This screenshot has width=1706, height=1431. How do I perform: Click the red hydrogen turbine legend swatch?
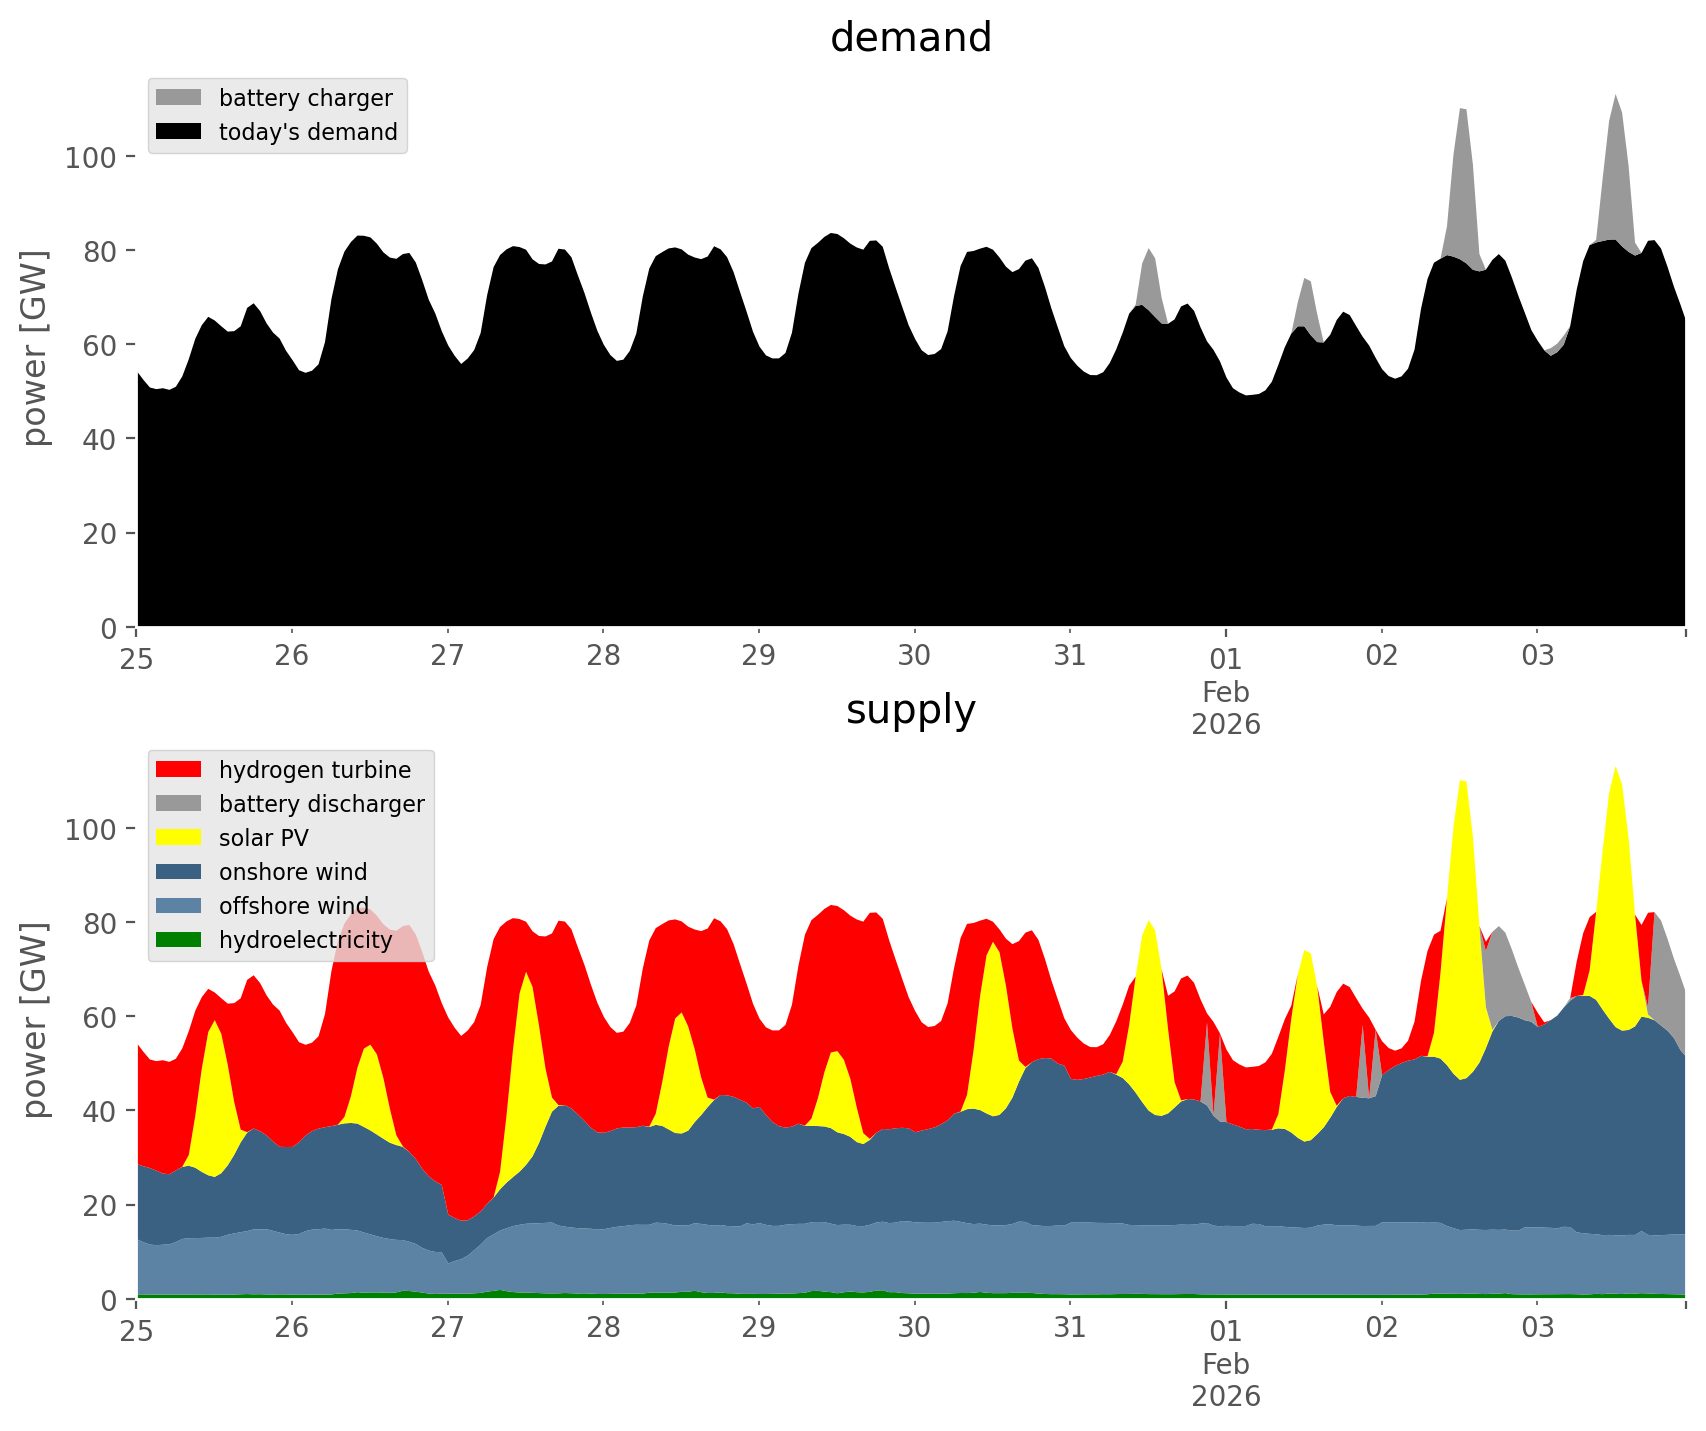179,770
